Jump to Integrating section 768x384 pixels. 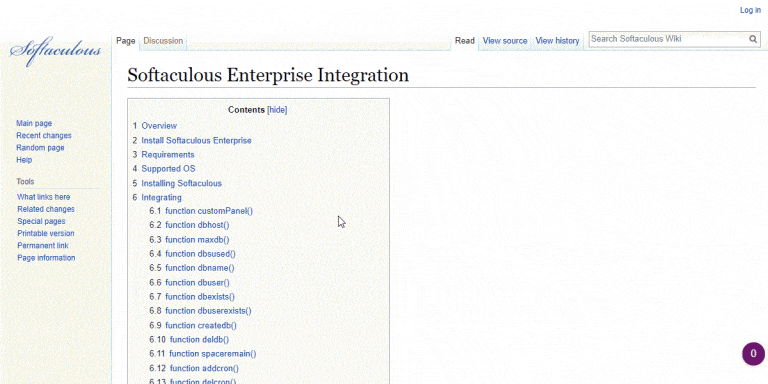click(162, 198)
